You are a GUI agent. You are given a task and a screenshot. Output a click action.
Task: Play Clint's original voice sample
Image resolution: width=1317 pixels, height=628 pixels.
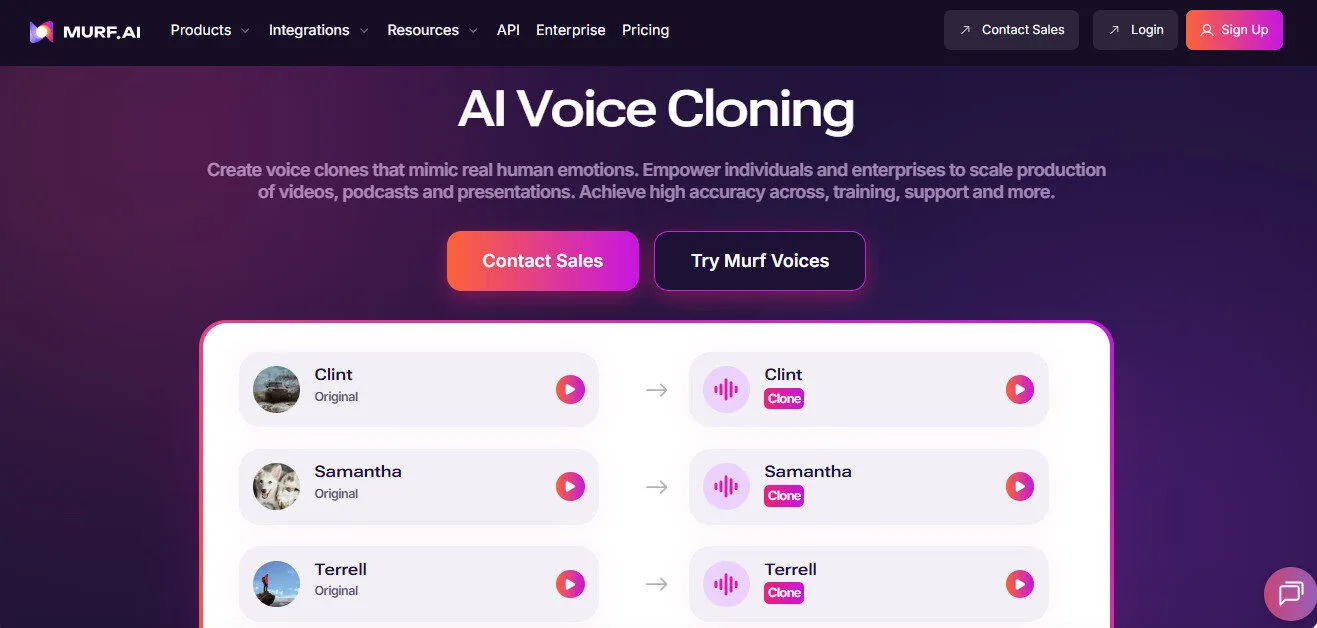pos(570,389)
